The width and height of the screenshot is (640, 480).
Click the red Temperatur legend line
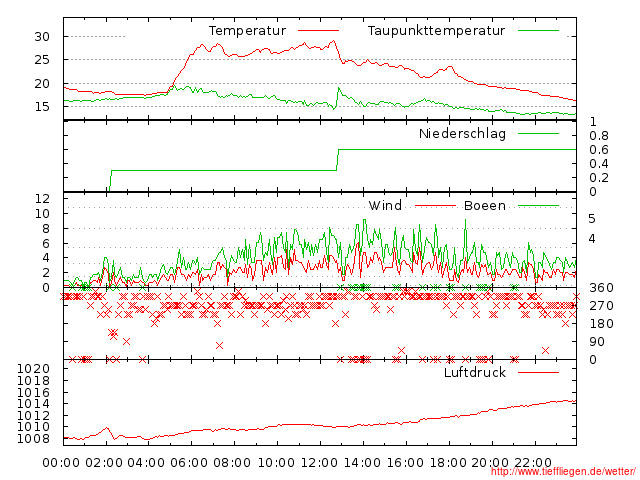(318, 31)
